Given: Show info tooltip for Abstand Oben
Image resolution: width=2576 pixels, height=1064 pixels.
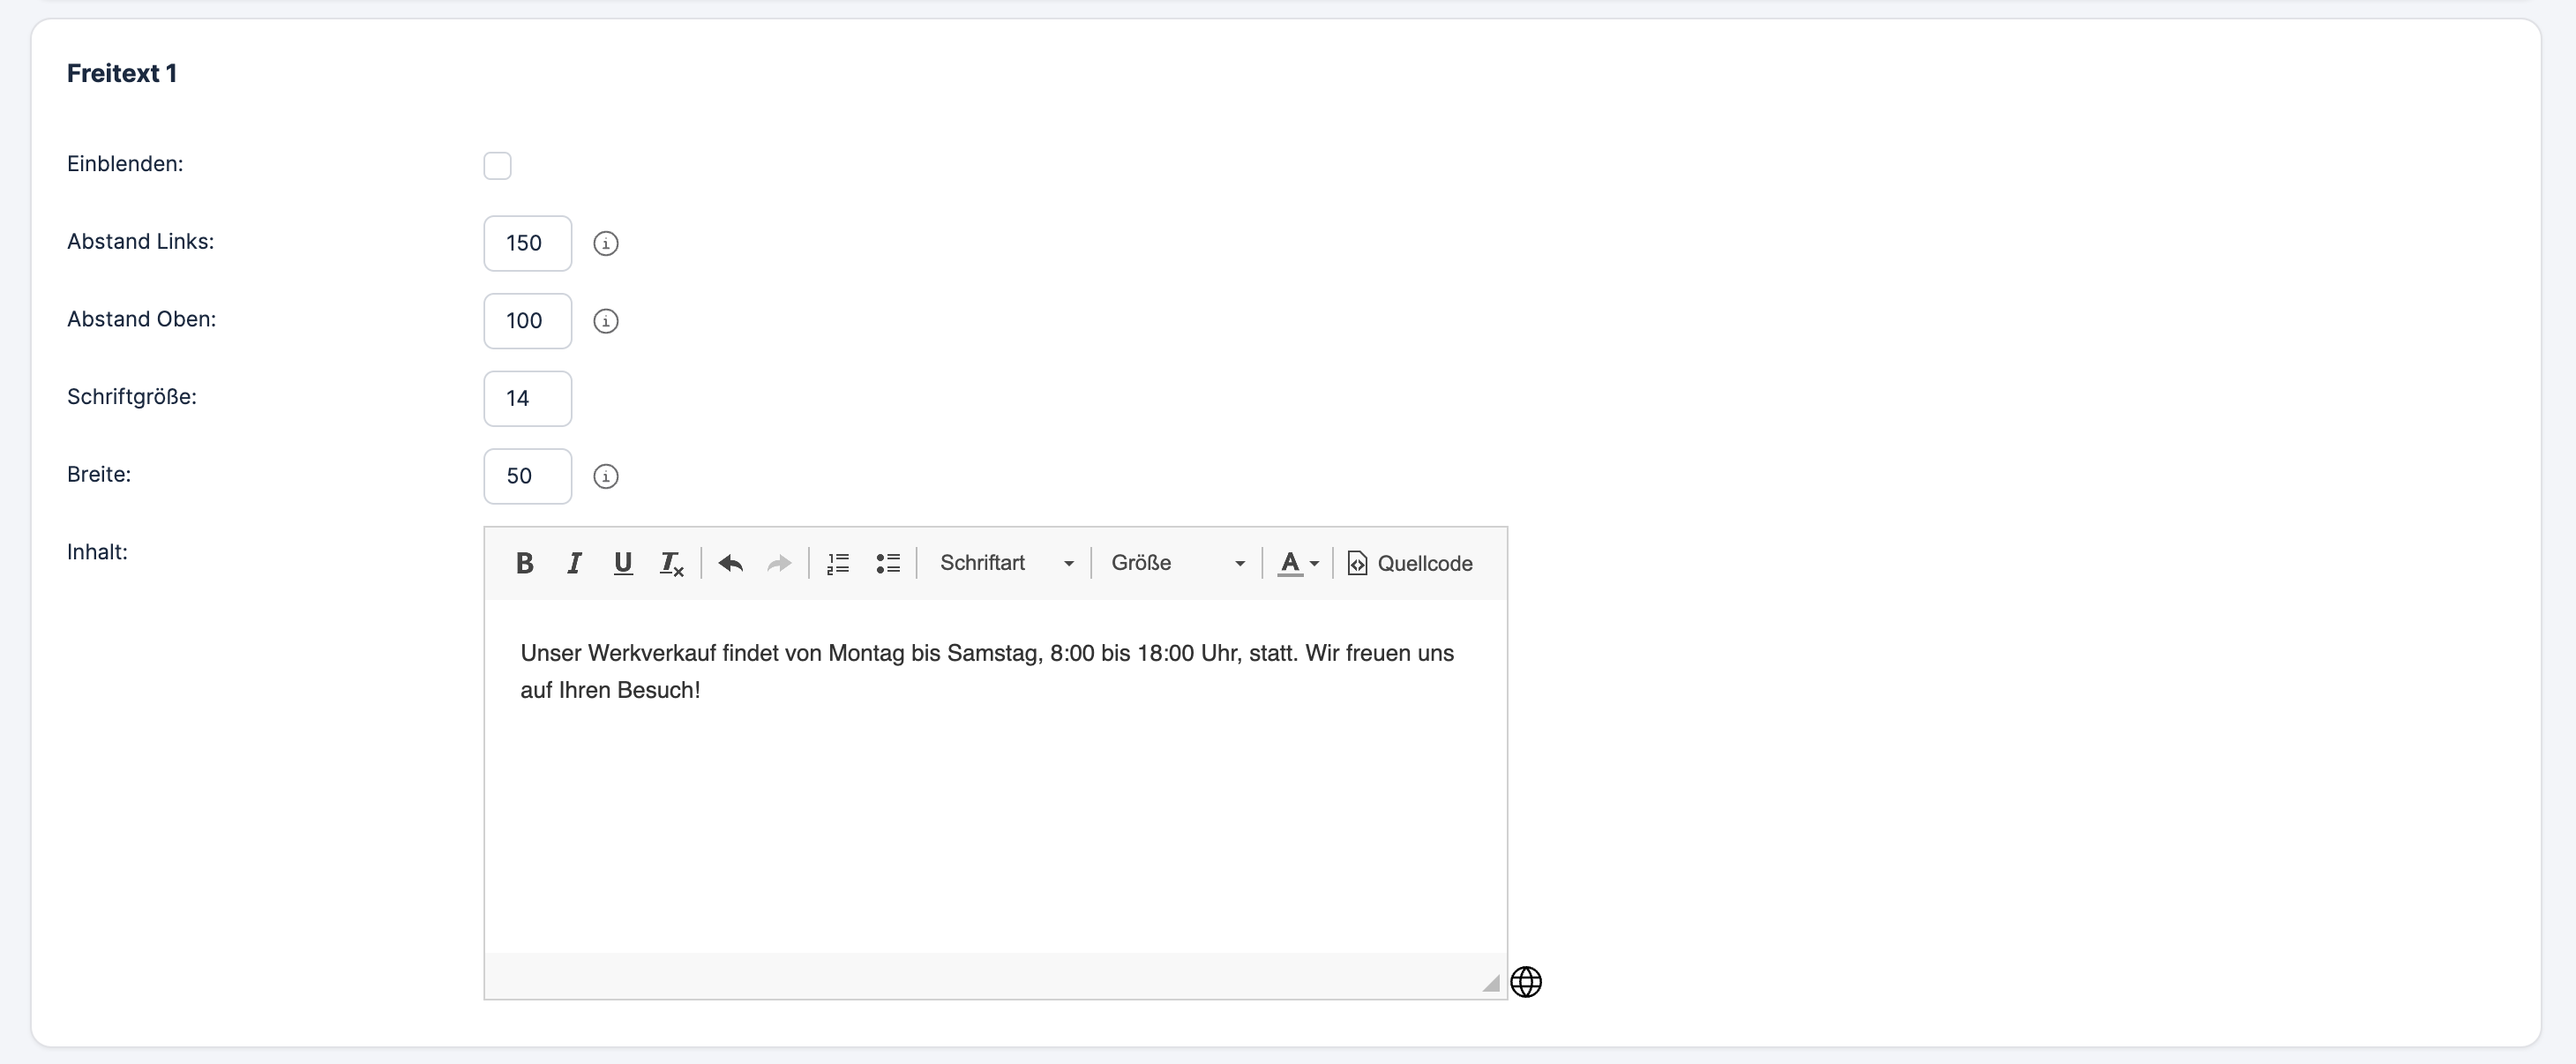Looking at the screenshot, I should point(606,321).
